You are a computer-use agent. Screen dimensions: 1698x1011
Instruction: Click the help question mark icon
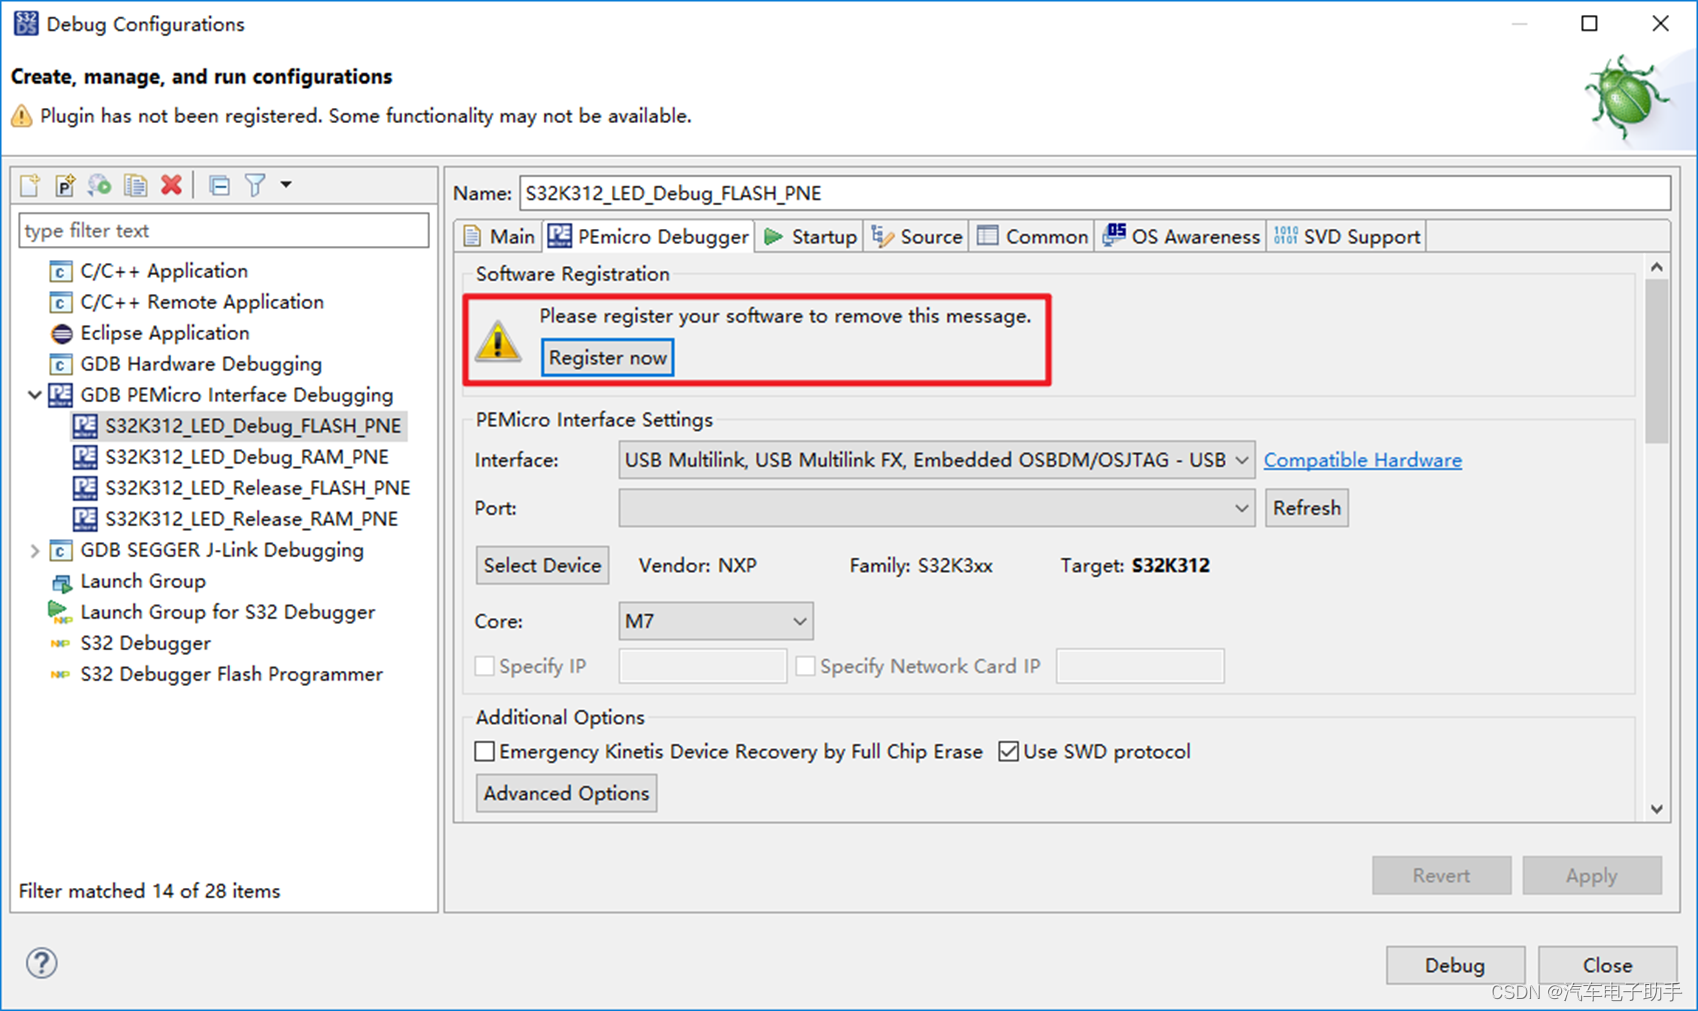coord(42,963)
